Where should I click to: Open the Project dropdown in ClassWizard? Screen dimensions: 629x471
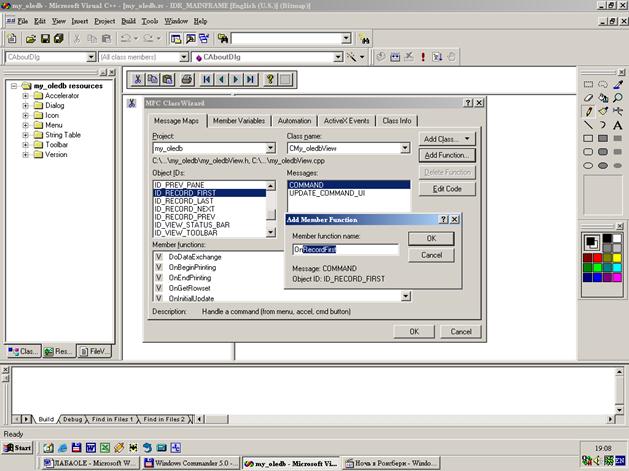click(271, 148)
